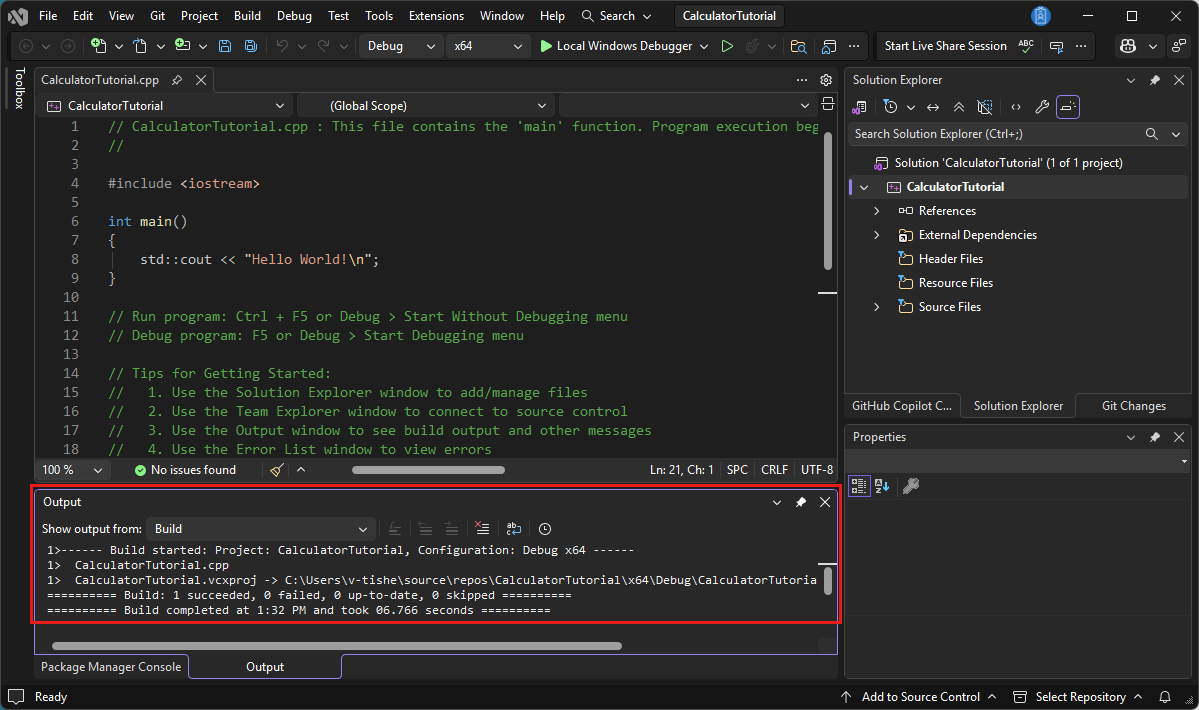Click the notifications bell in status bar
Viewport: 1199px width, 710px height.
[x=1165, y=697]
